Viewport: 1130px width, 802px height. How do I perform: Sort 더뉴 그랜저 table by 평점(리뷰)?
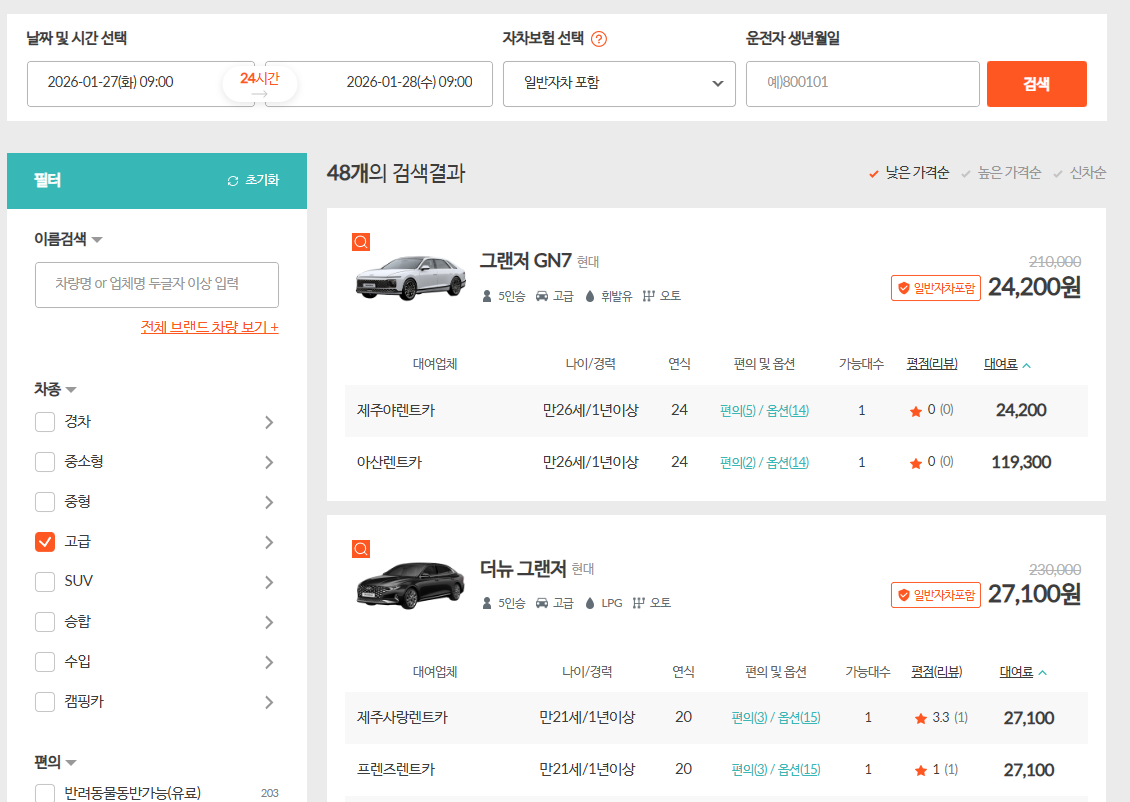point(936,672)
